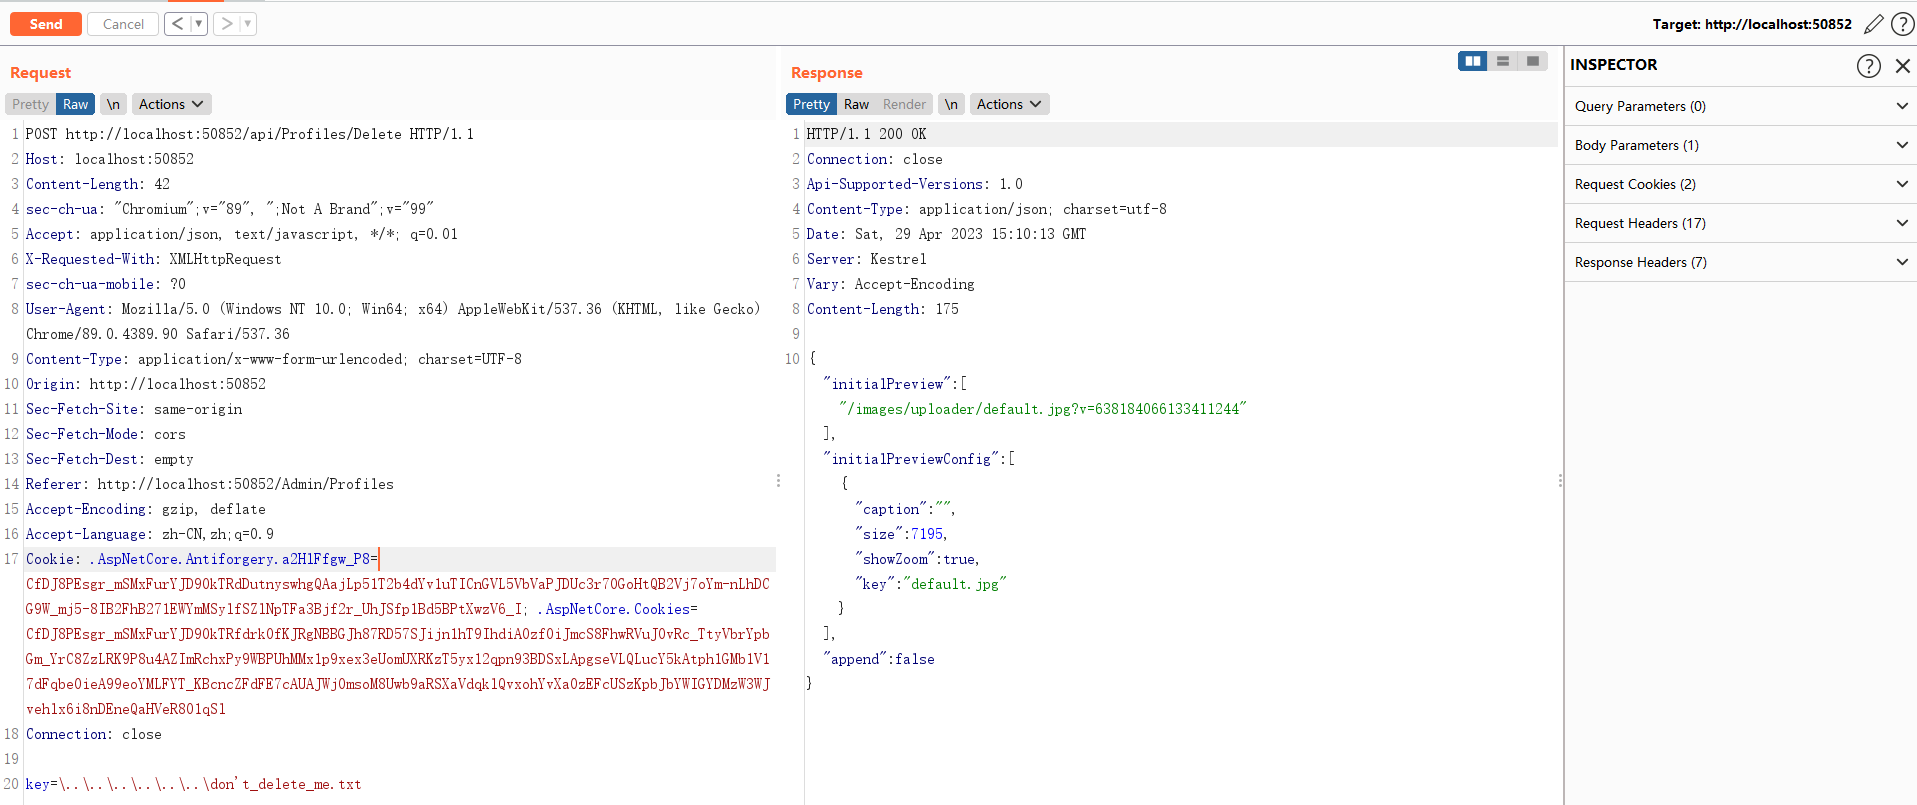
Task: Click the "key":"default.jpg" JSON line
Action: point(931,584)
